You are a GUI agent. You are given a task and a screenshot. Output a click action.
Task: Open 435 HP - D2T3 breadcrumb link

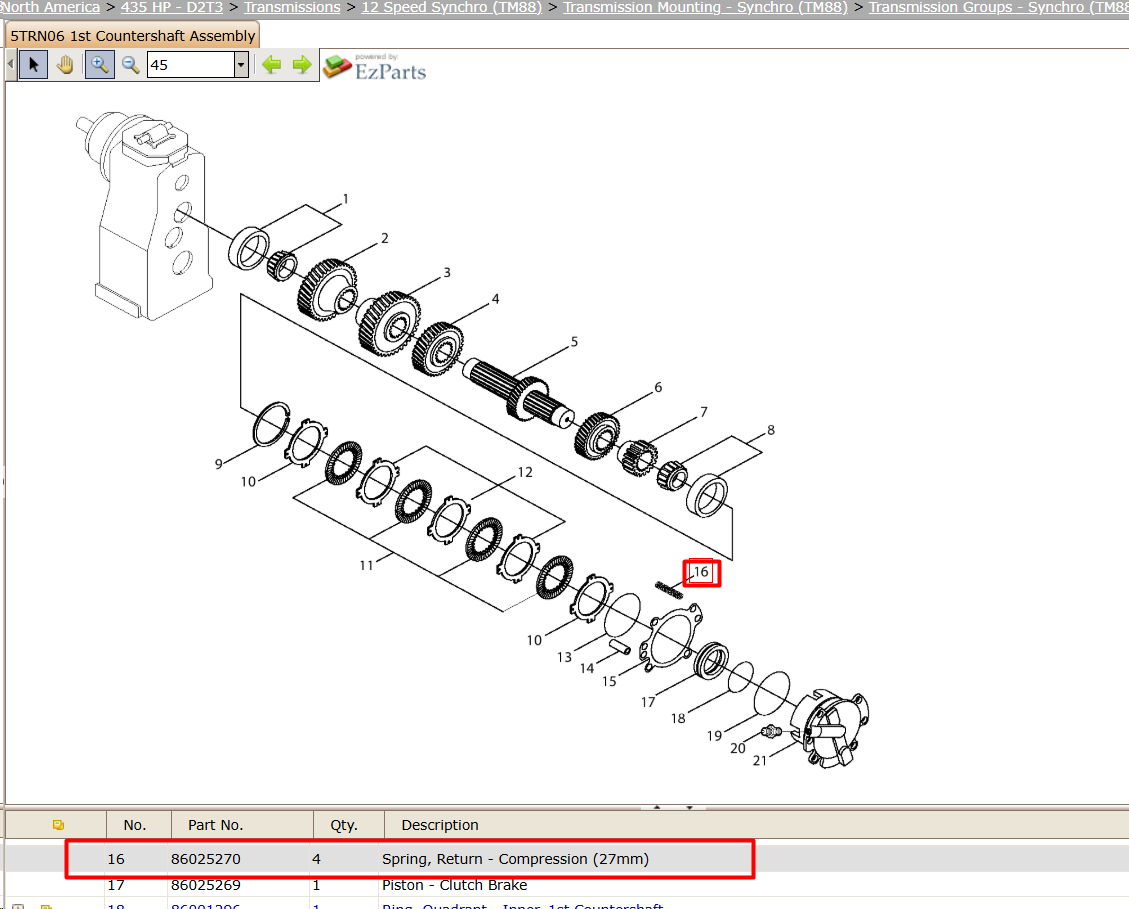[171, 7]
